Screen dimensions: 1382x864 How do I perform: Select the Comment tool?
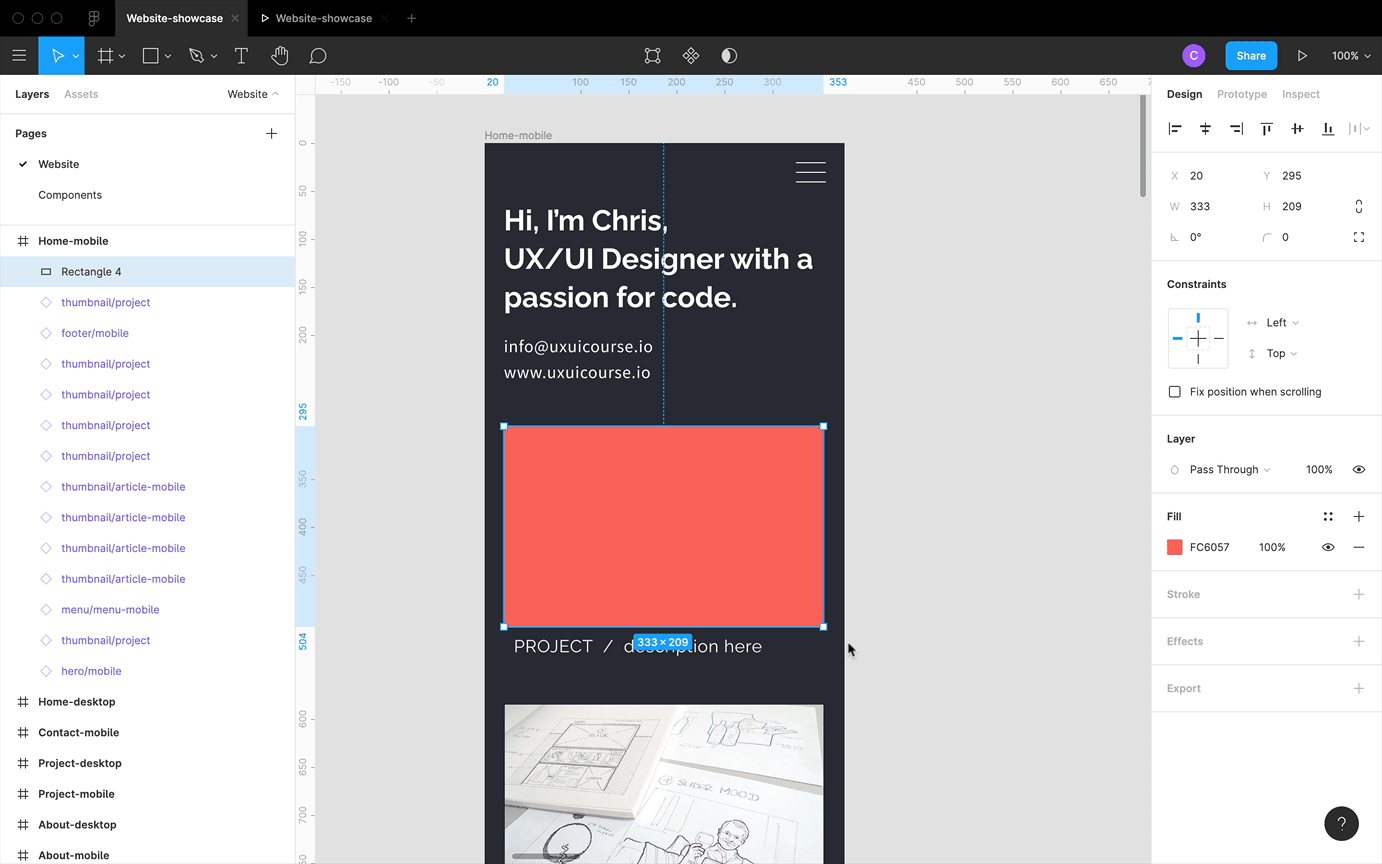(318, 56)
